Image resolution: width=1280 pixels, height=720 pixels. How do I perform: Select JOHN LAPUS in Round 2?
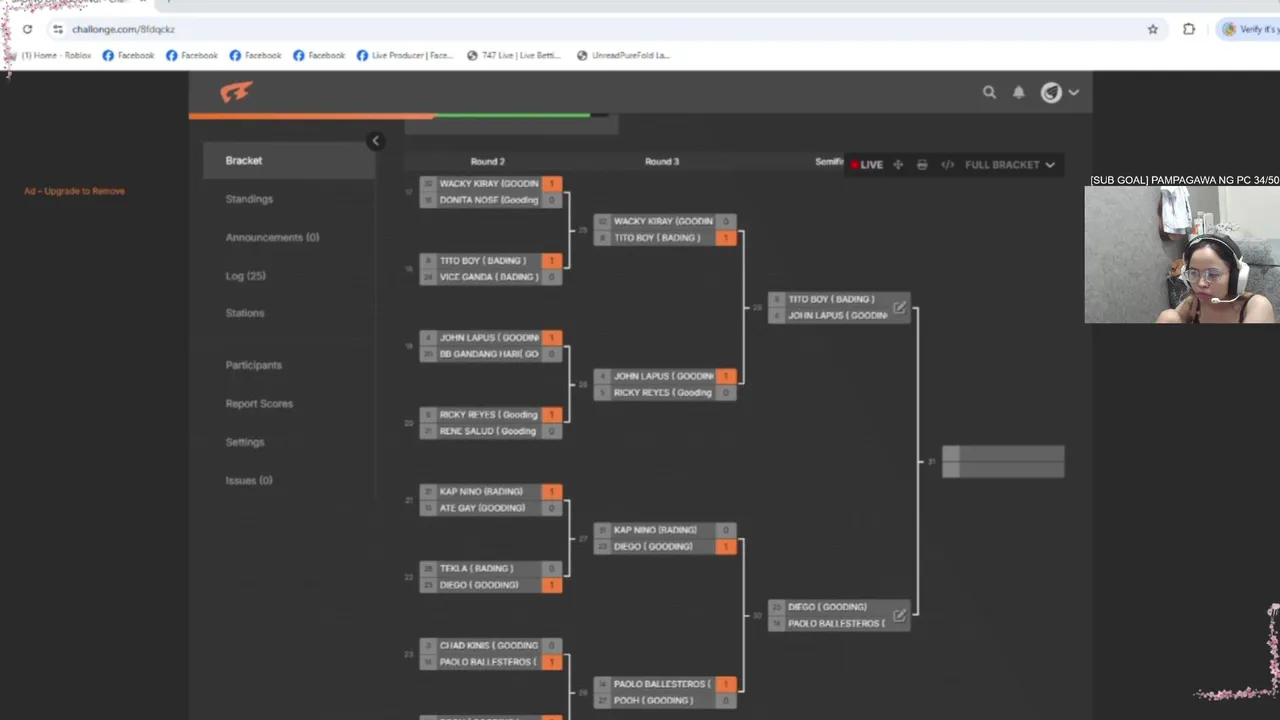pyautogui.click(x=490, y=337)
